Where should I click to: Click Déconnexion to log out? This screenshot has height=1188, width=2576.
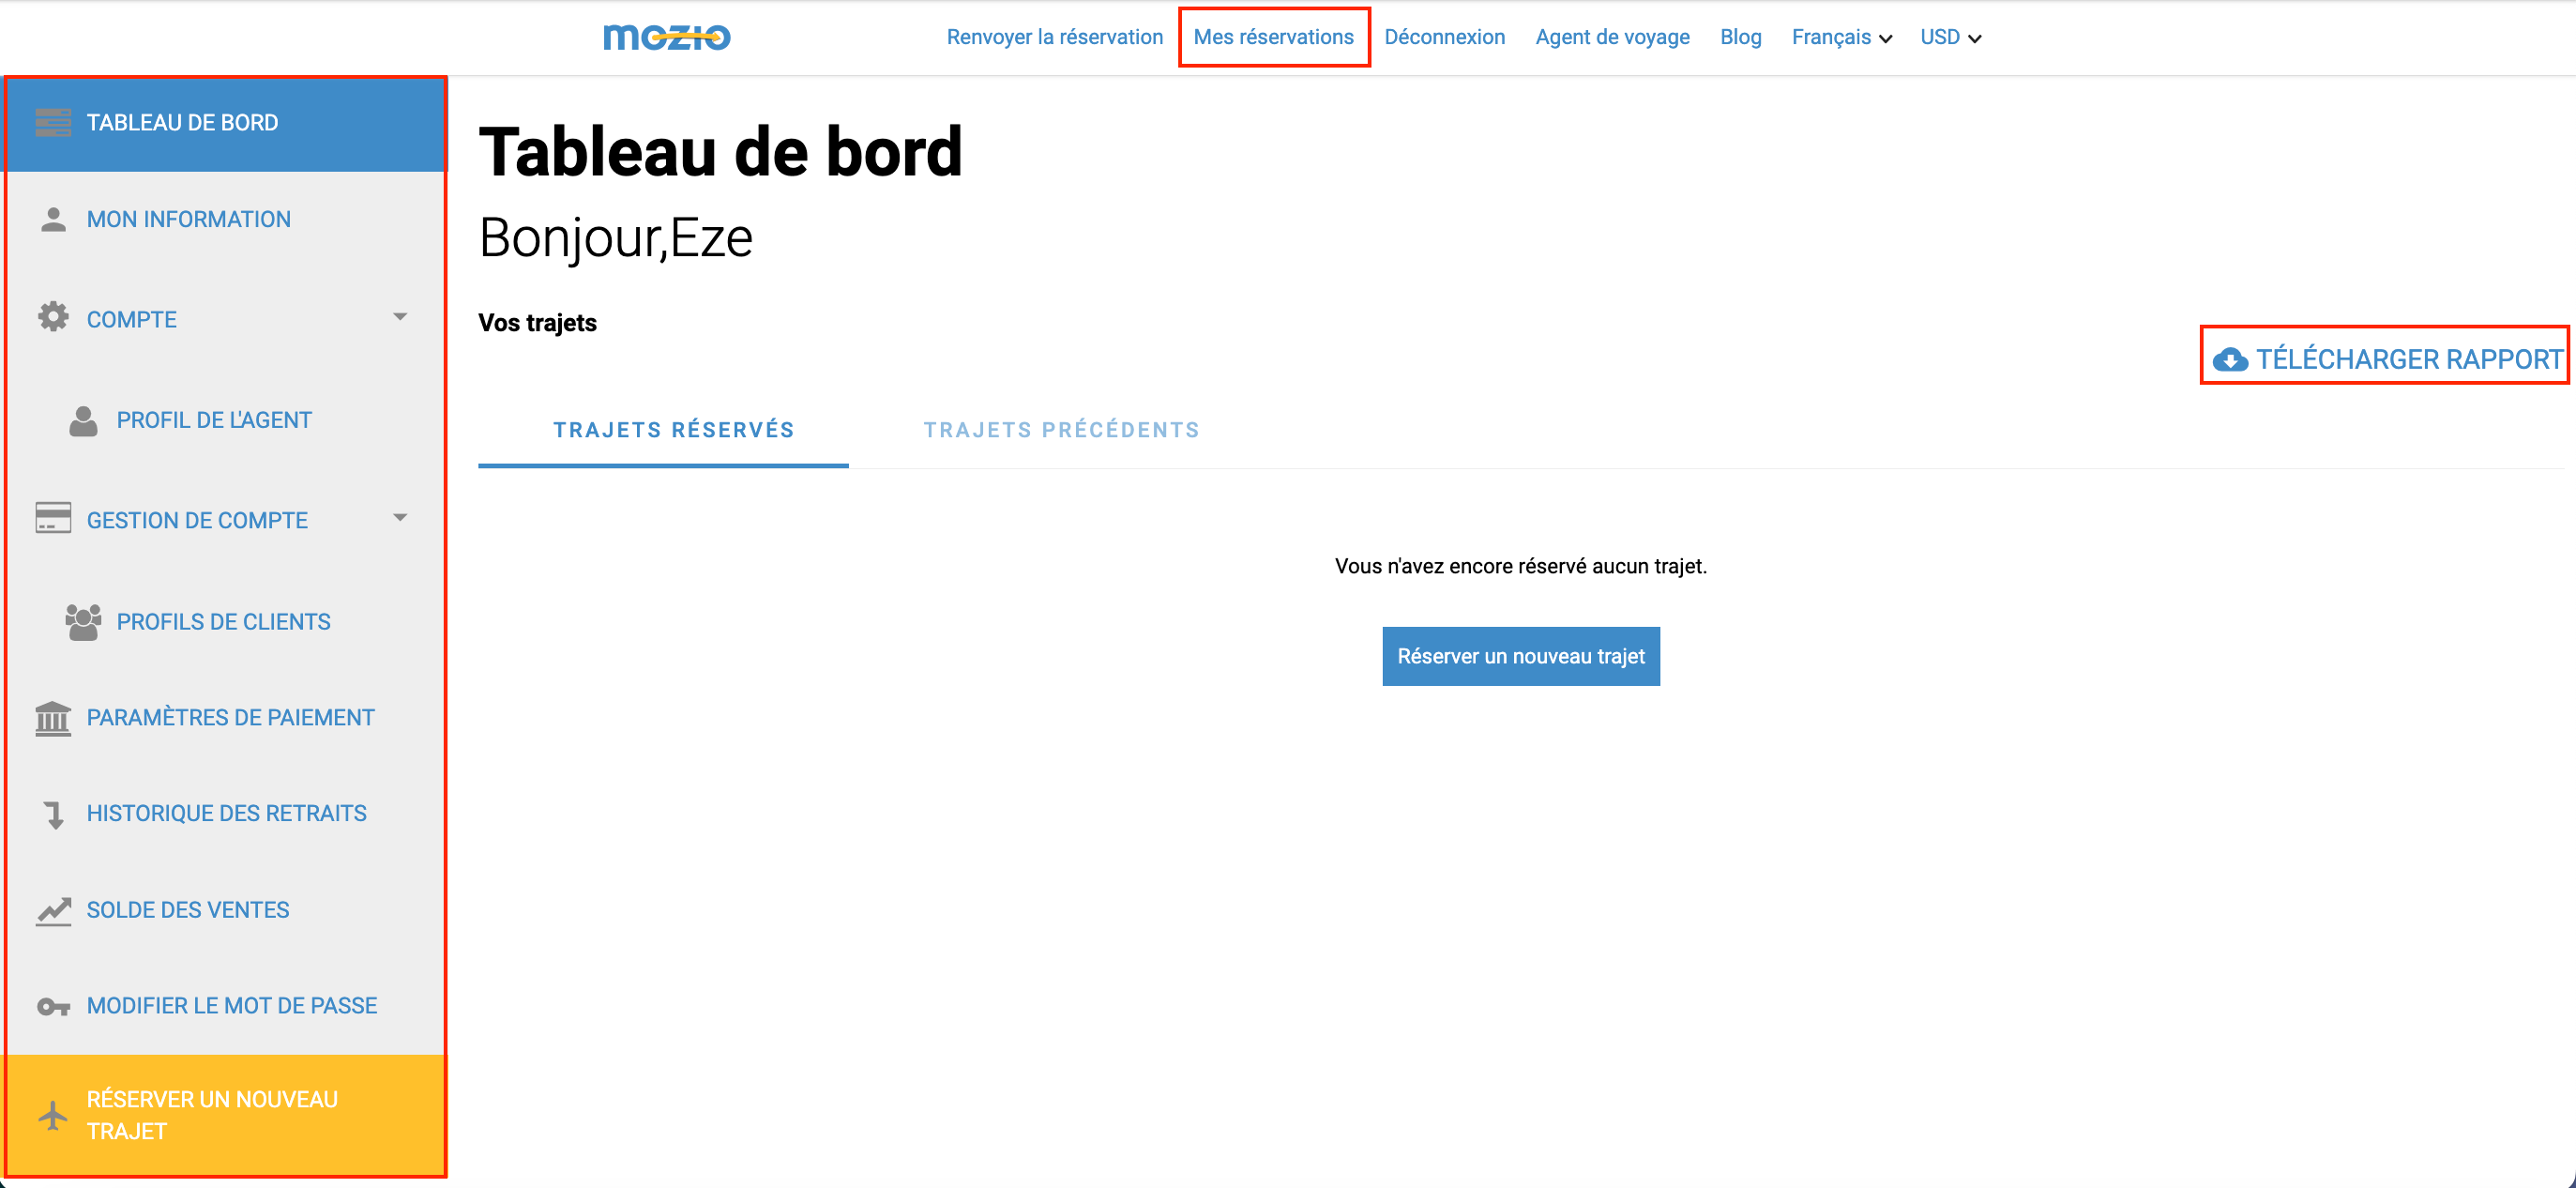1444,37
